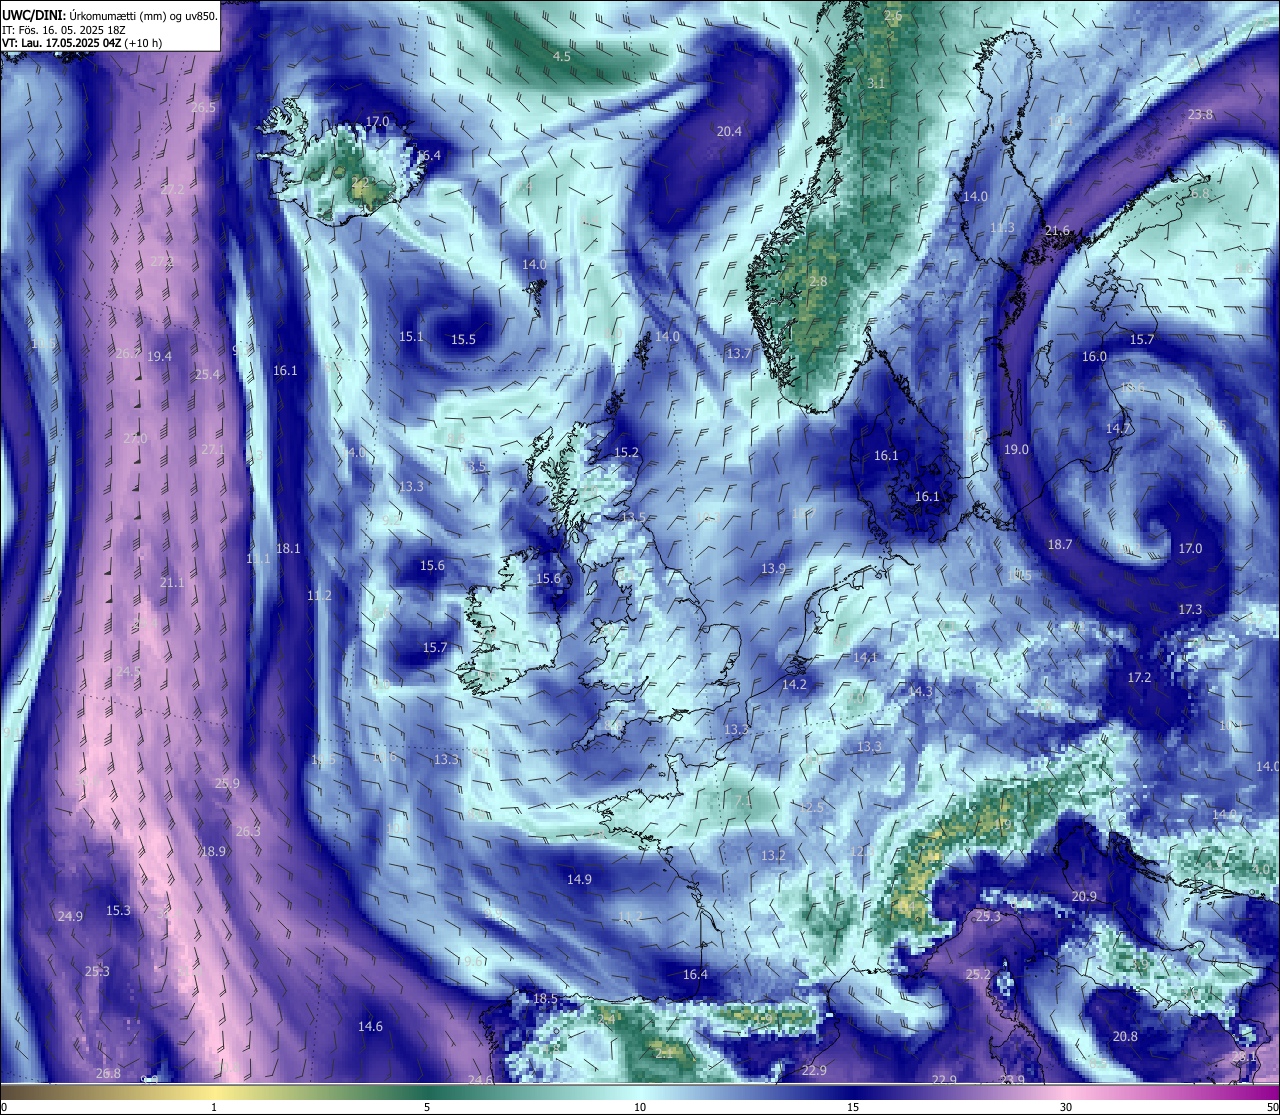Pick the map value '26.8'

coord(108,1074)
